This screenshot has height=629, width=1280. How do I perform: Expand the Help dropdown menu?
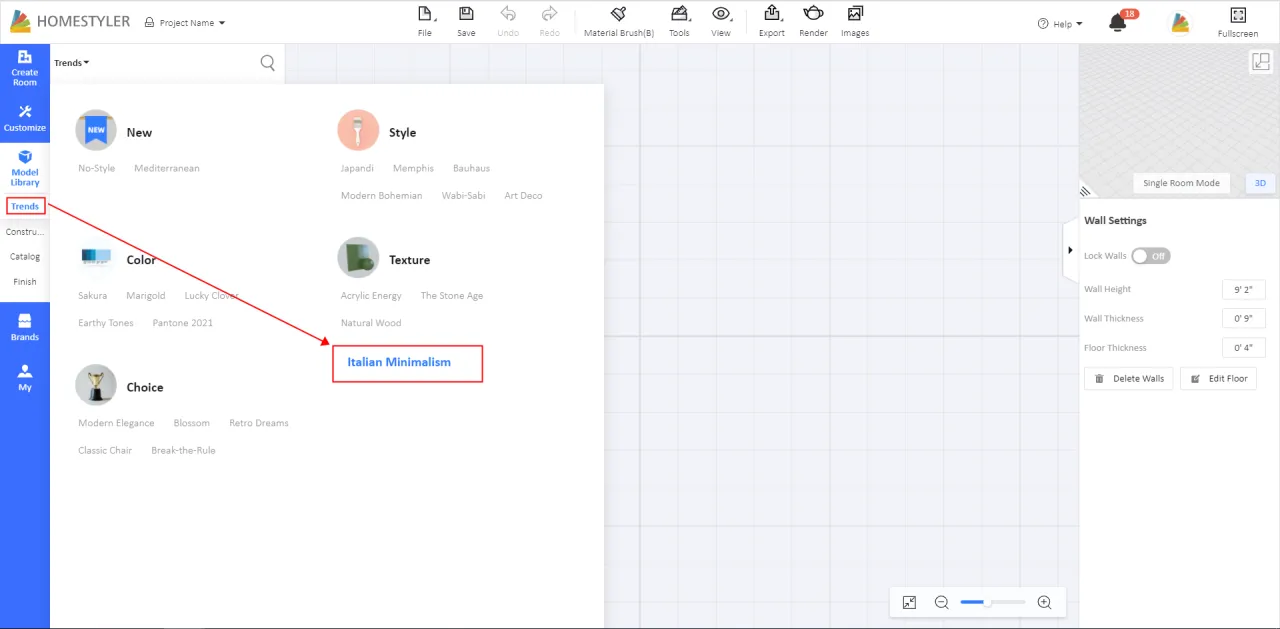click(1060, 24)
